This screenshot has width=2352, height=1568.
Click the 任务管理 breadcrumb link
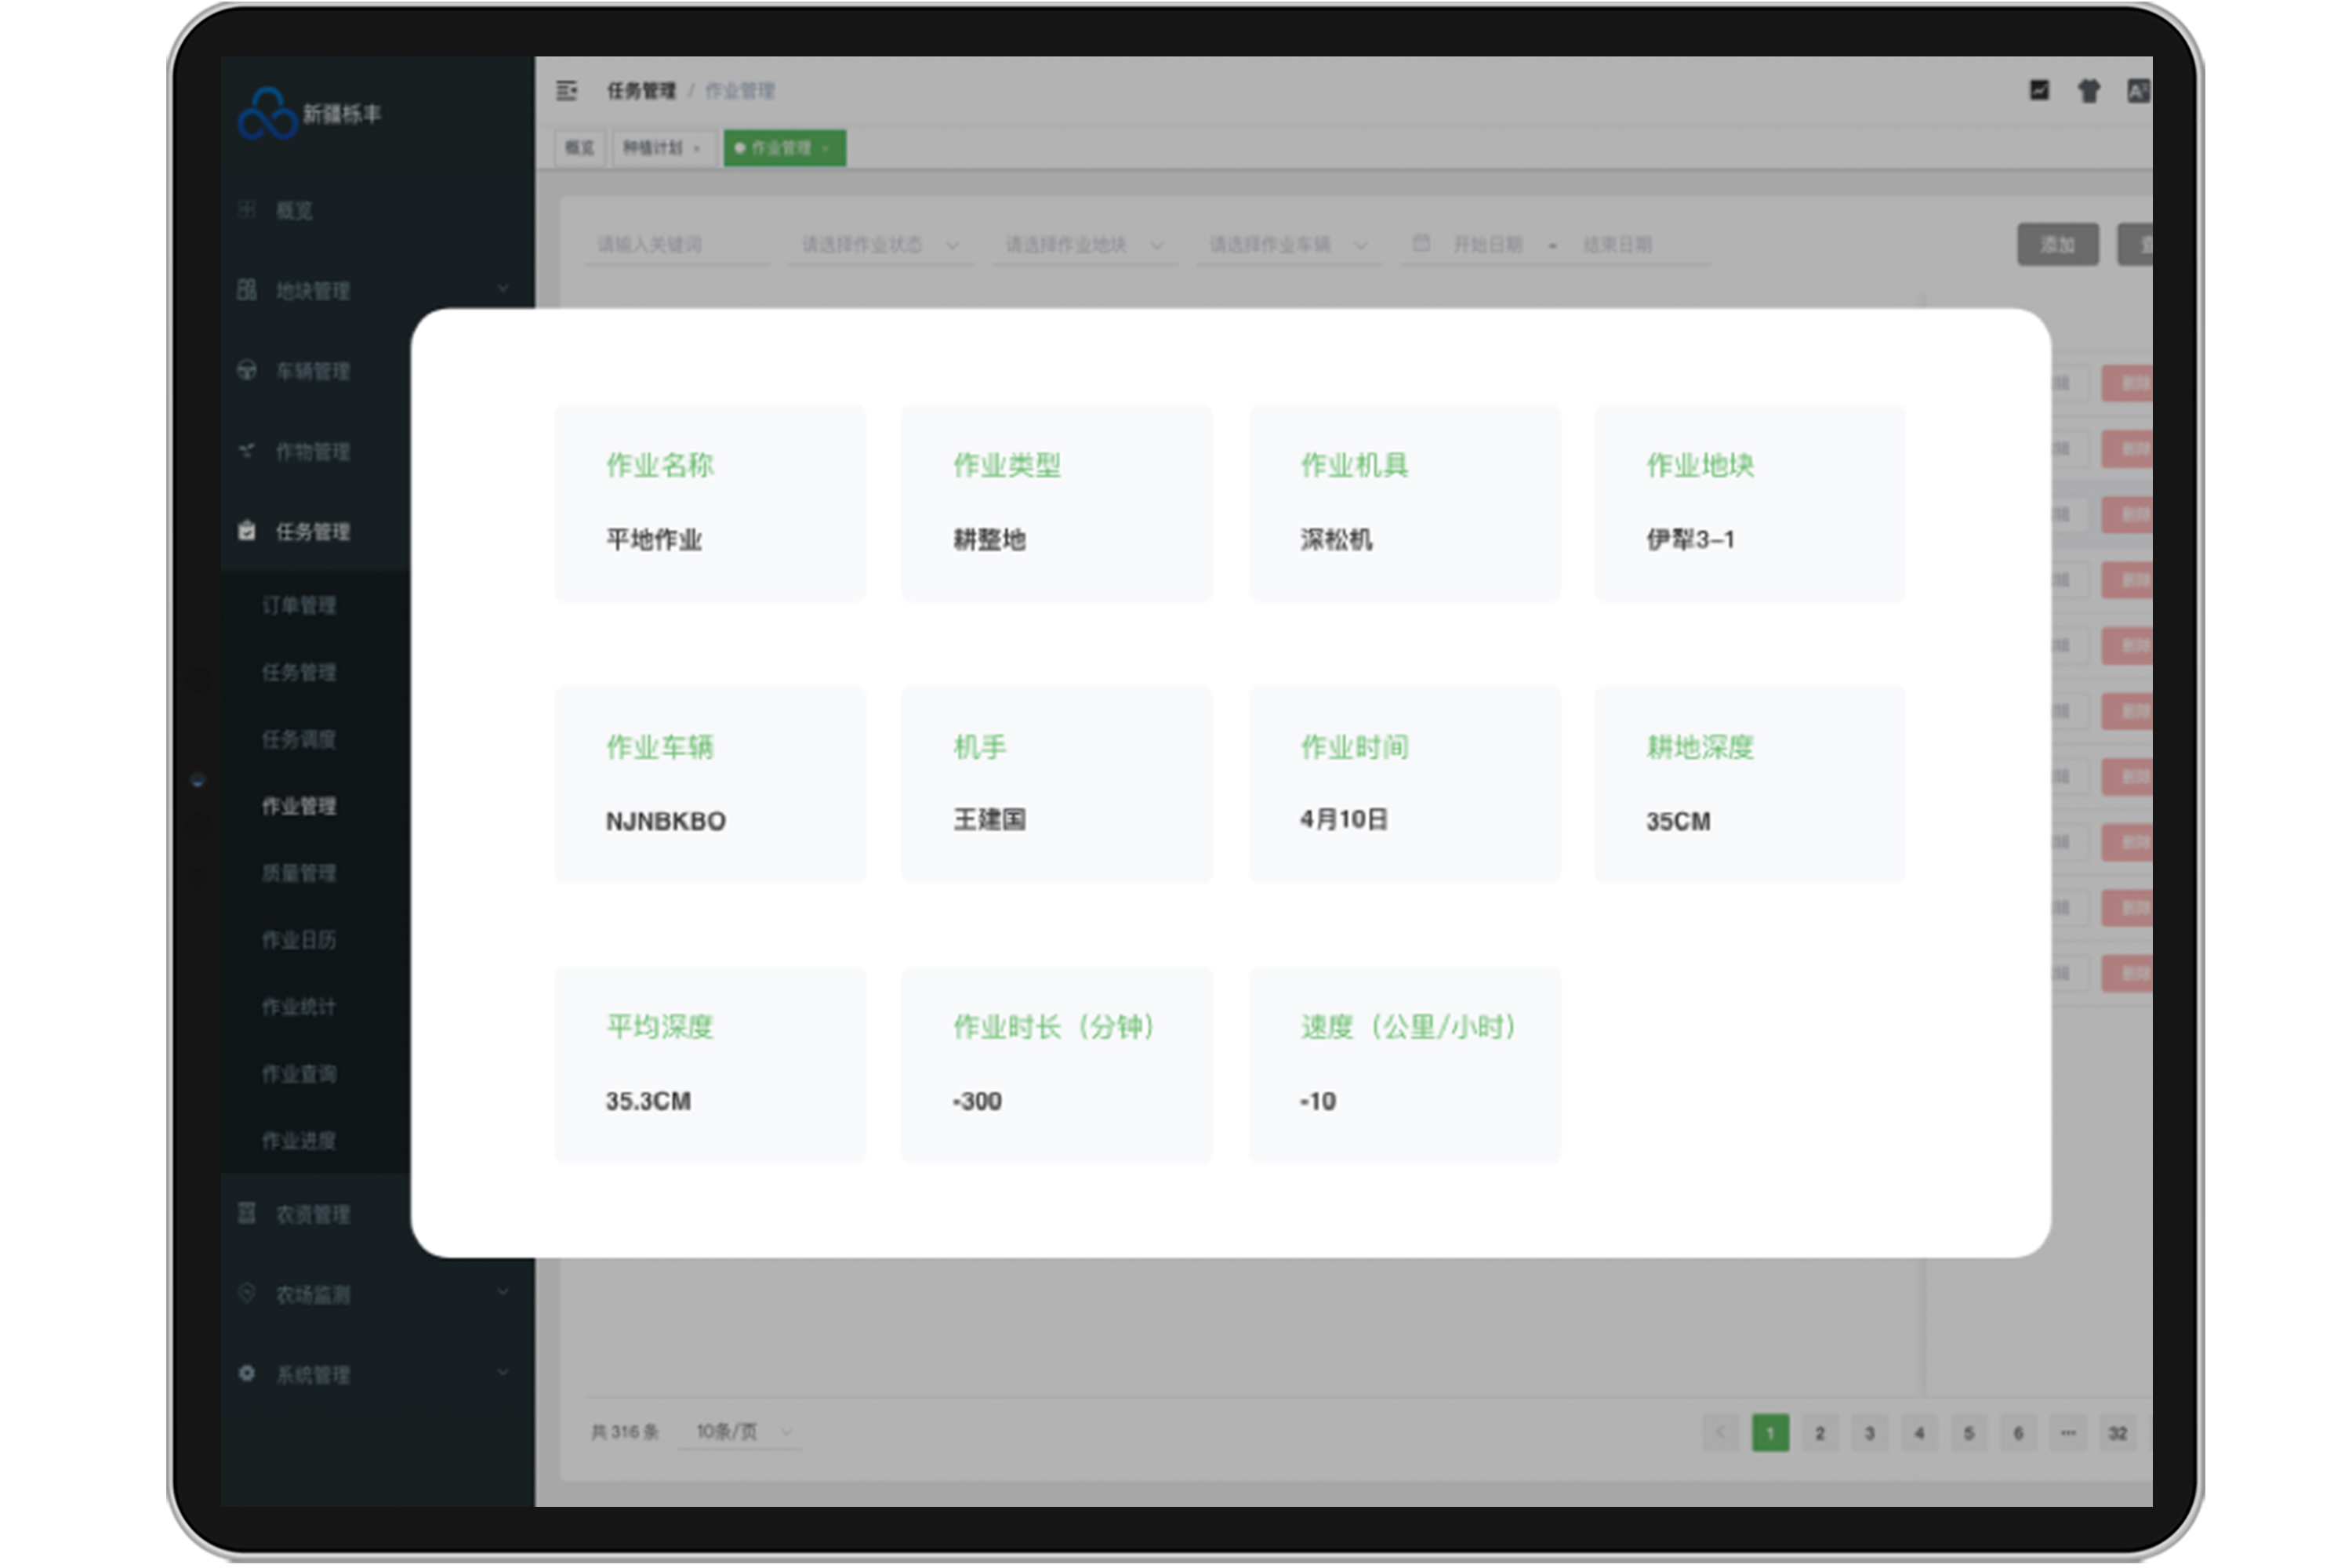(641, 91)
